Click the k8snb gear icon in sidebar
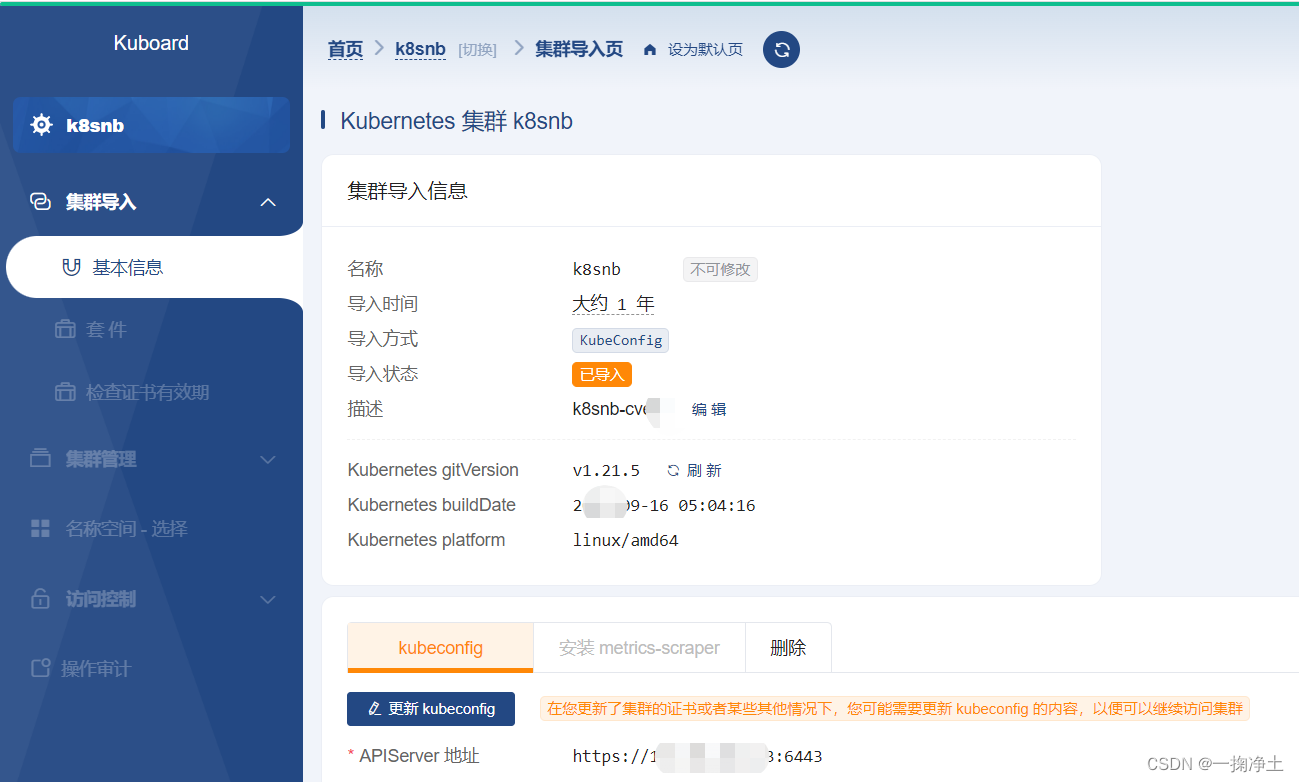1299x782 pixels. tap(41, 125)
